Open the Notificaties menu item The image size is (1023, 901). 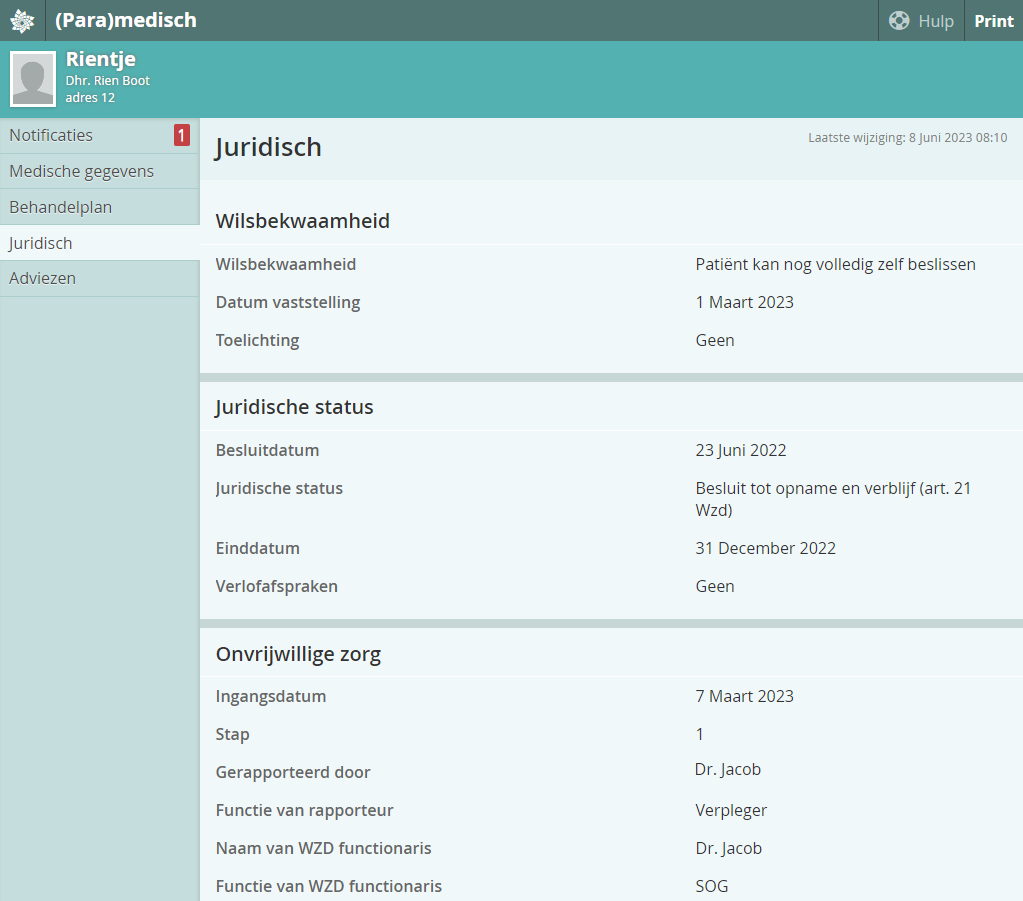pyautogui.click(x=52, y=136)
